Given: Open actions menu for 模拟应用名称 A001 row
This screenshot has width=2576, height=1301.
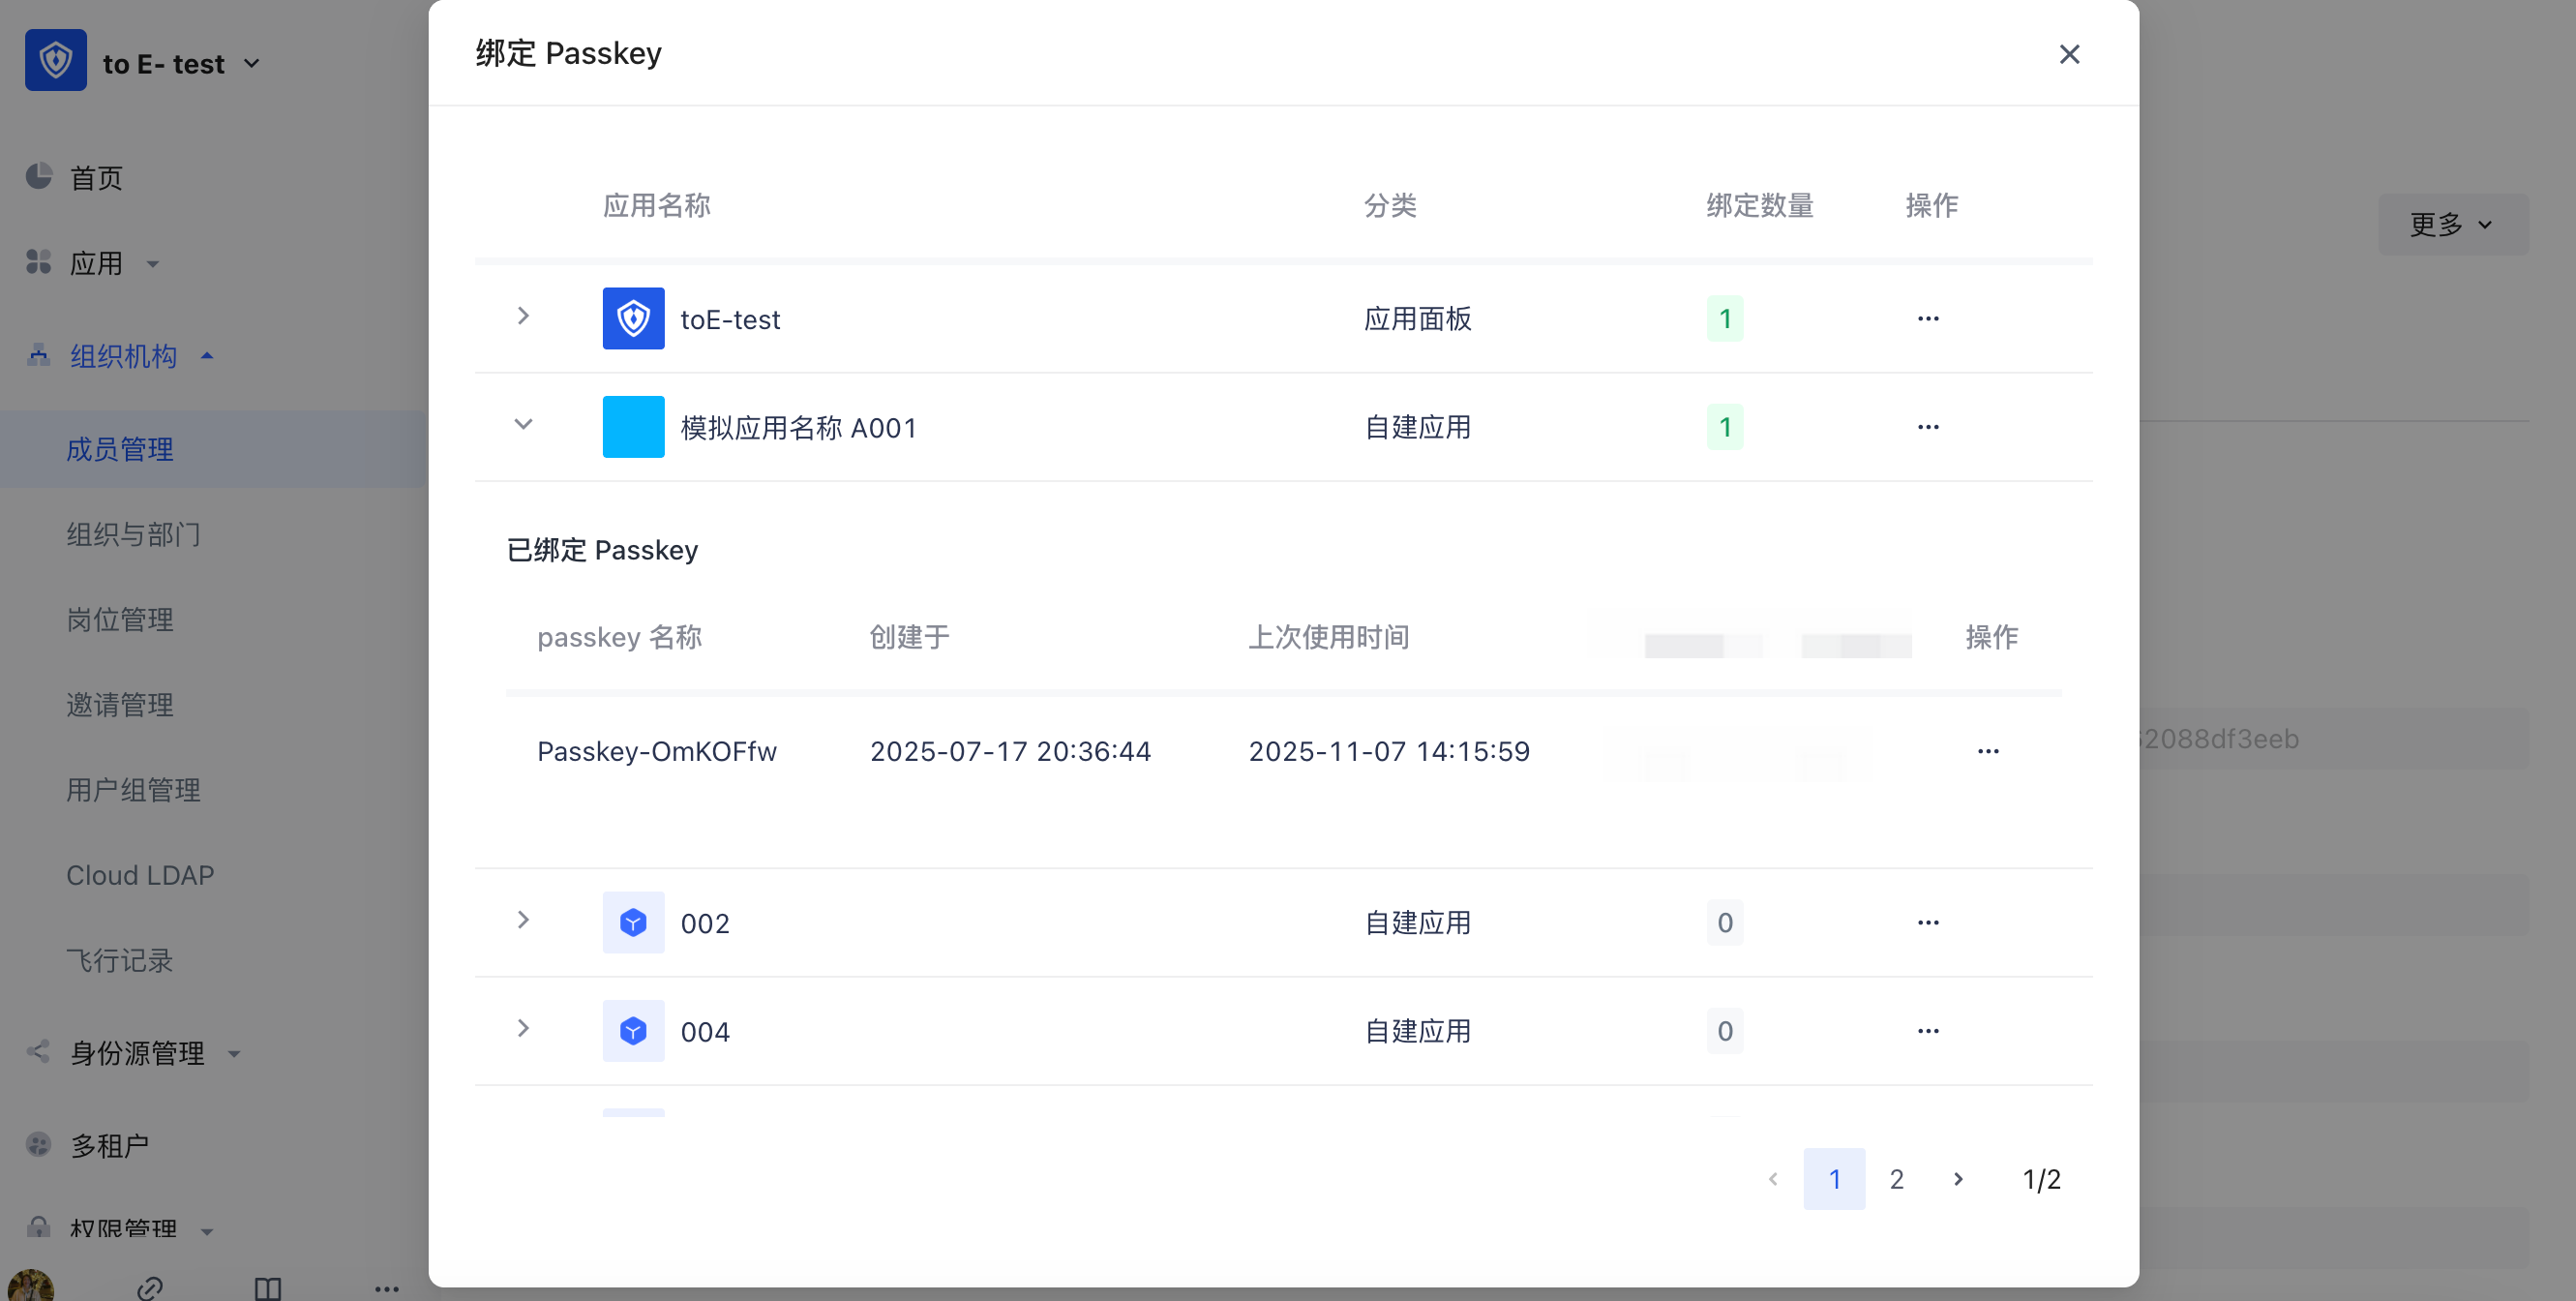Looking at the screenshot, I should click(1927, 427).
